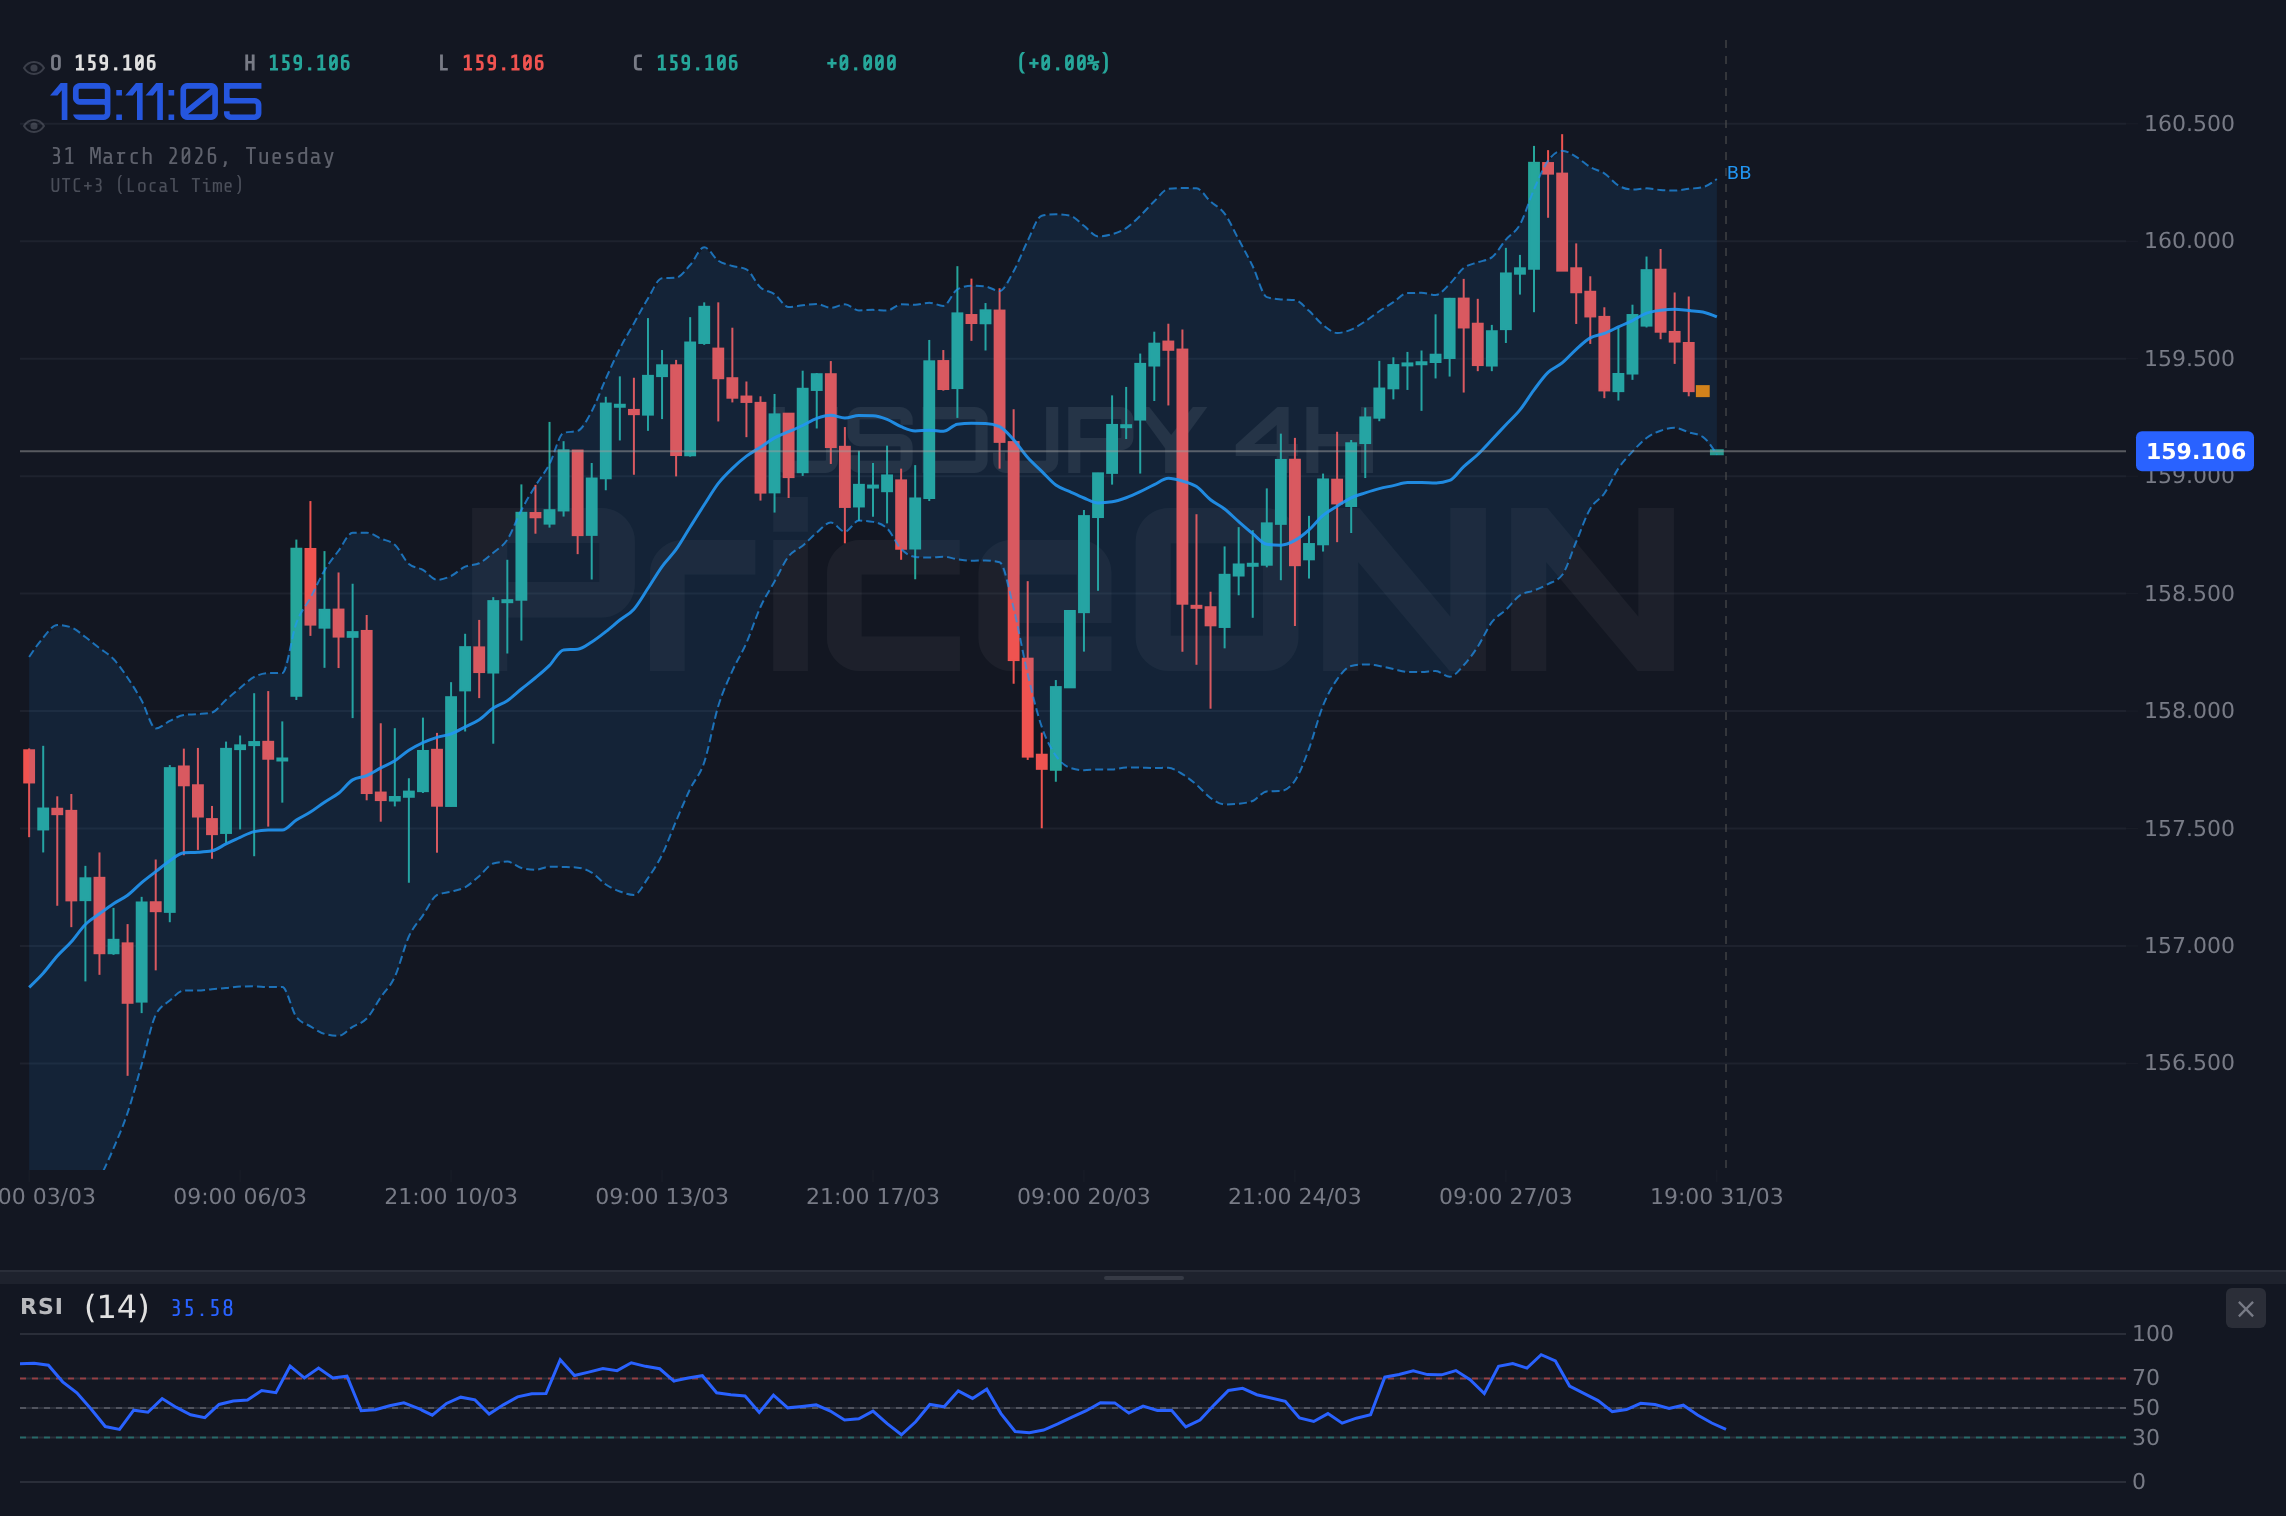Open the UTC+3 (Local Time) timezone setting
This screenshot has height=1516, width=2286.
(x=147, y=185)
